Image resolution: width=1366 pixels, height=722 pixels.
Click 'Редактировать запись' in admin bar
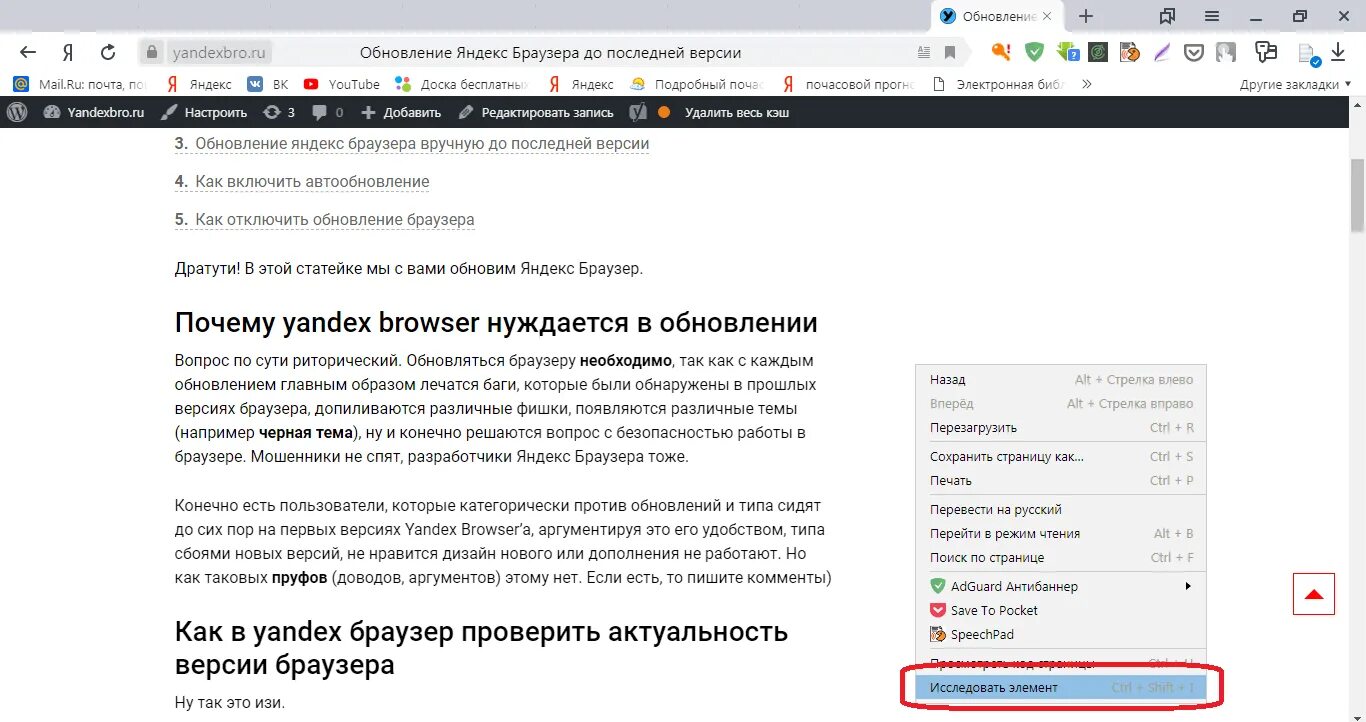(536, 112)
